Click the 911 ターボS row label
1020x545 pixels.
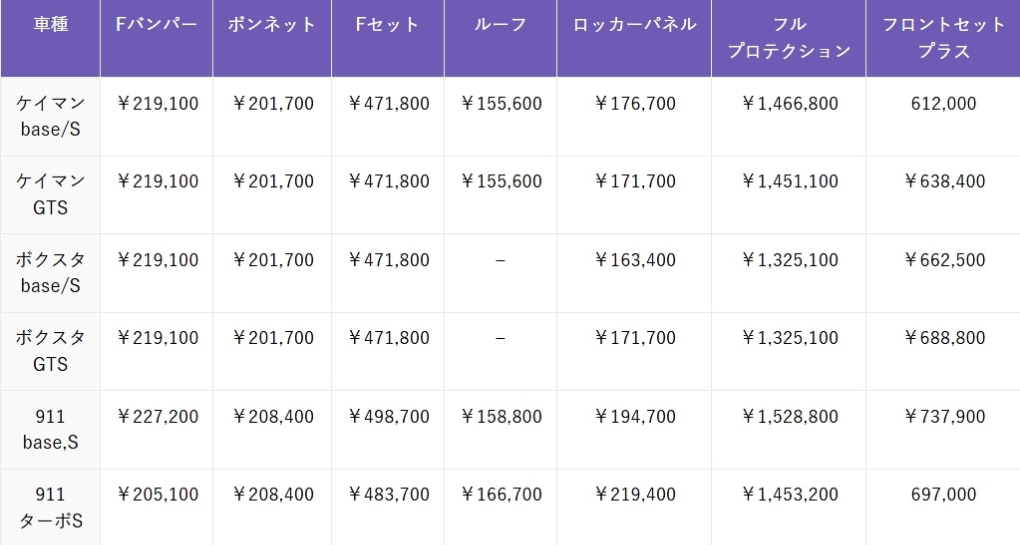click(x=50, y=506)
